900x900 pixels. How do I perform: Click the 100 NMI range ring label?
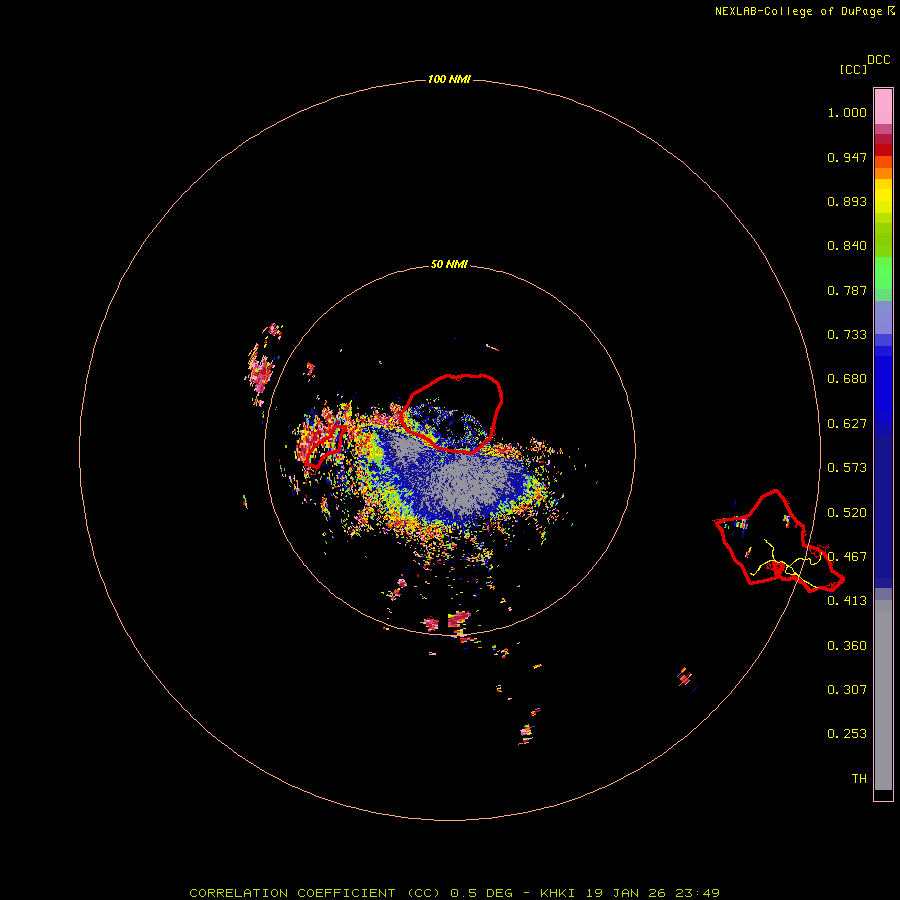(x=449, y=79)
